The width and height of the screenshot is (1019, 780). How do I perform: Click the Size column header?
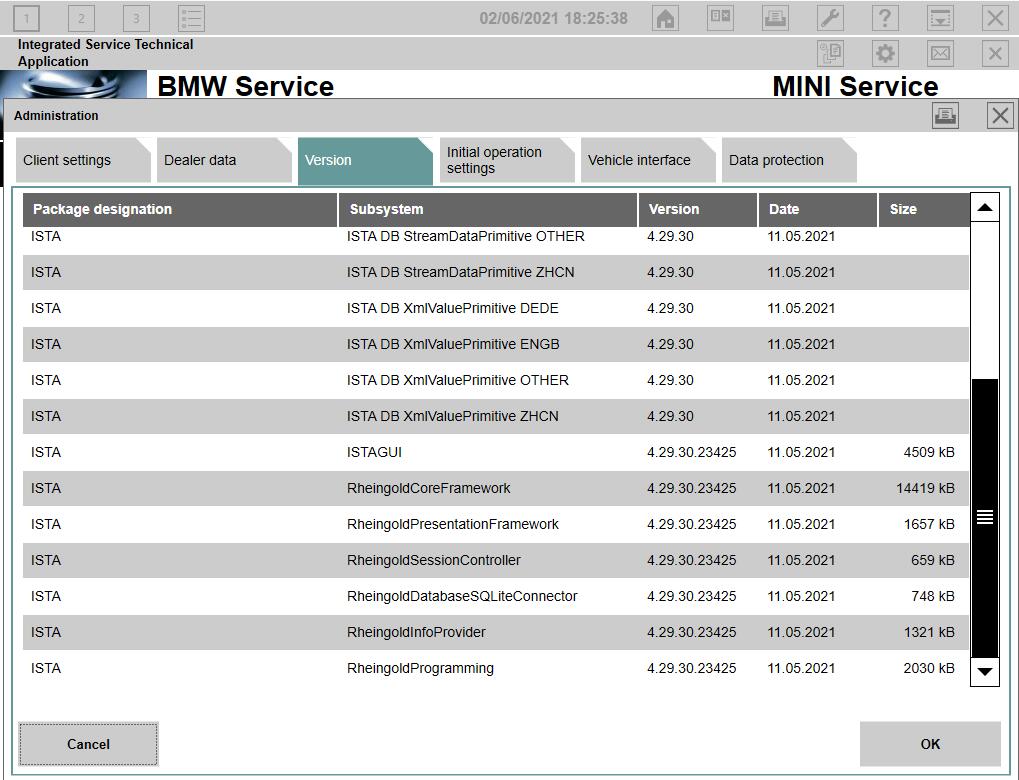(x=923, y=209)
